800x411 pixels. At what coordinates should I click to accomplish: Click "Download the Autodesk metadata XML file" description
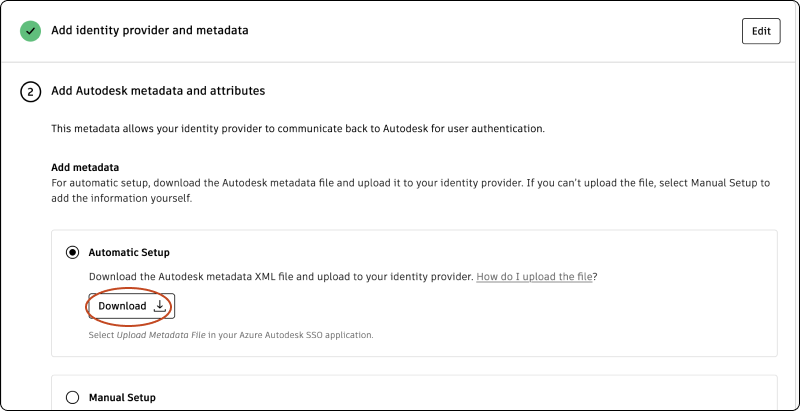pos(280,276)
